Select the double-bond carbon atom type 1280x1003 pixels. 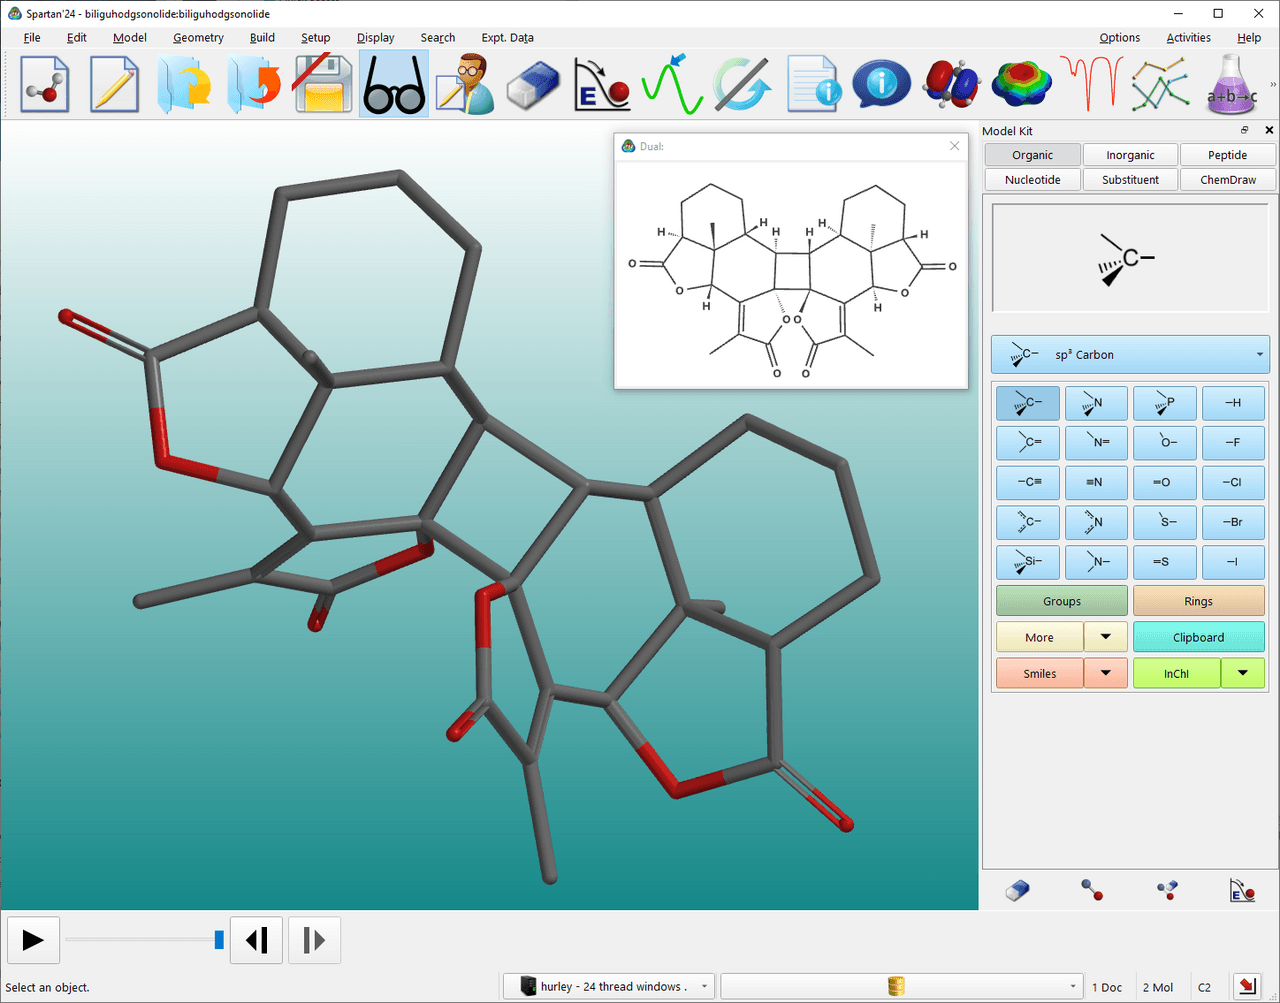coord(1027,442)
